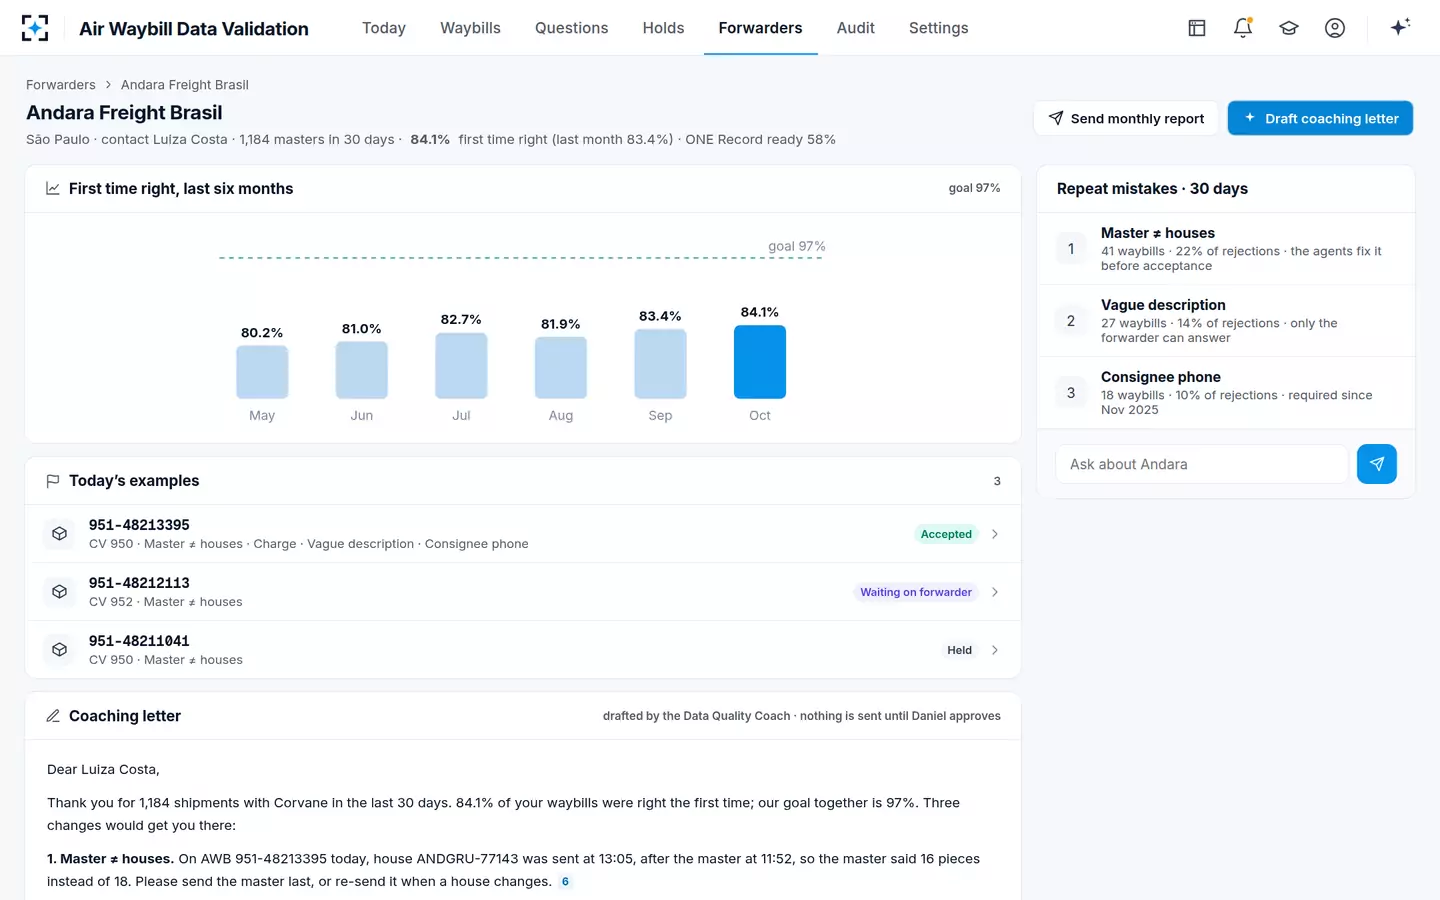Image resolution: width=1440 pixels, height=900 pixels.
Task: Click the sparkle AI assistant icon
Action: point(1400,27)
